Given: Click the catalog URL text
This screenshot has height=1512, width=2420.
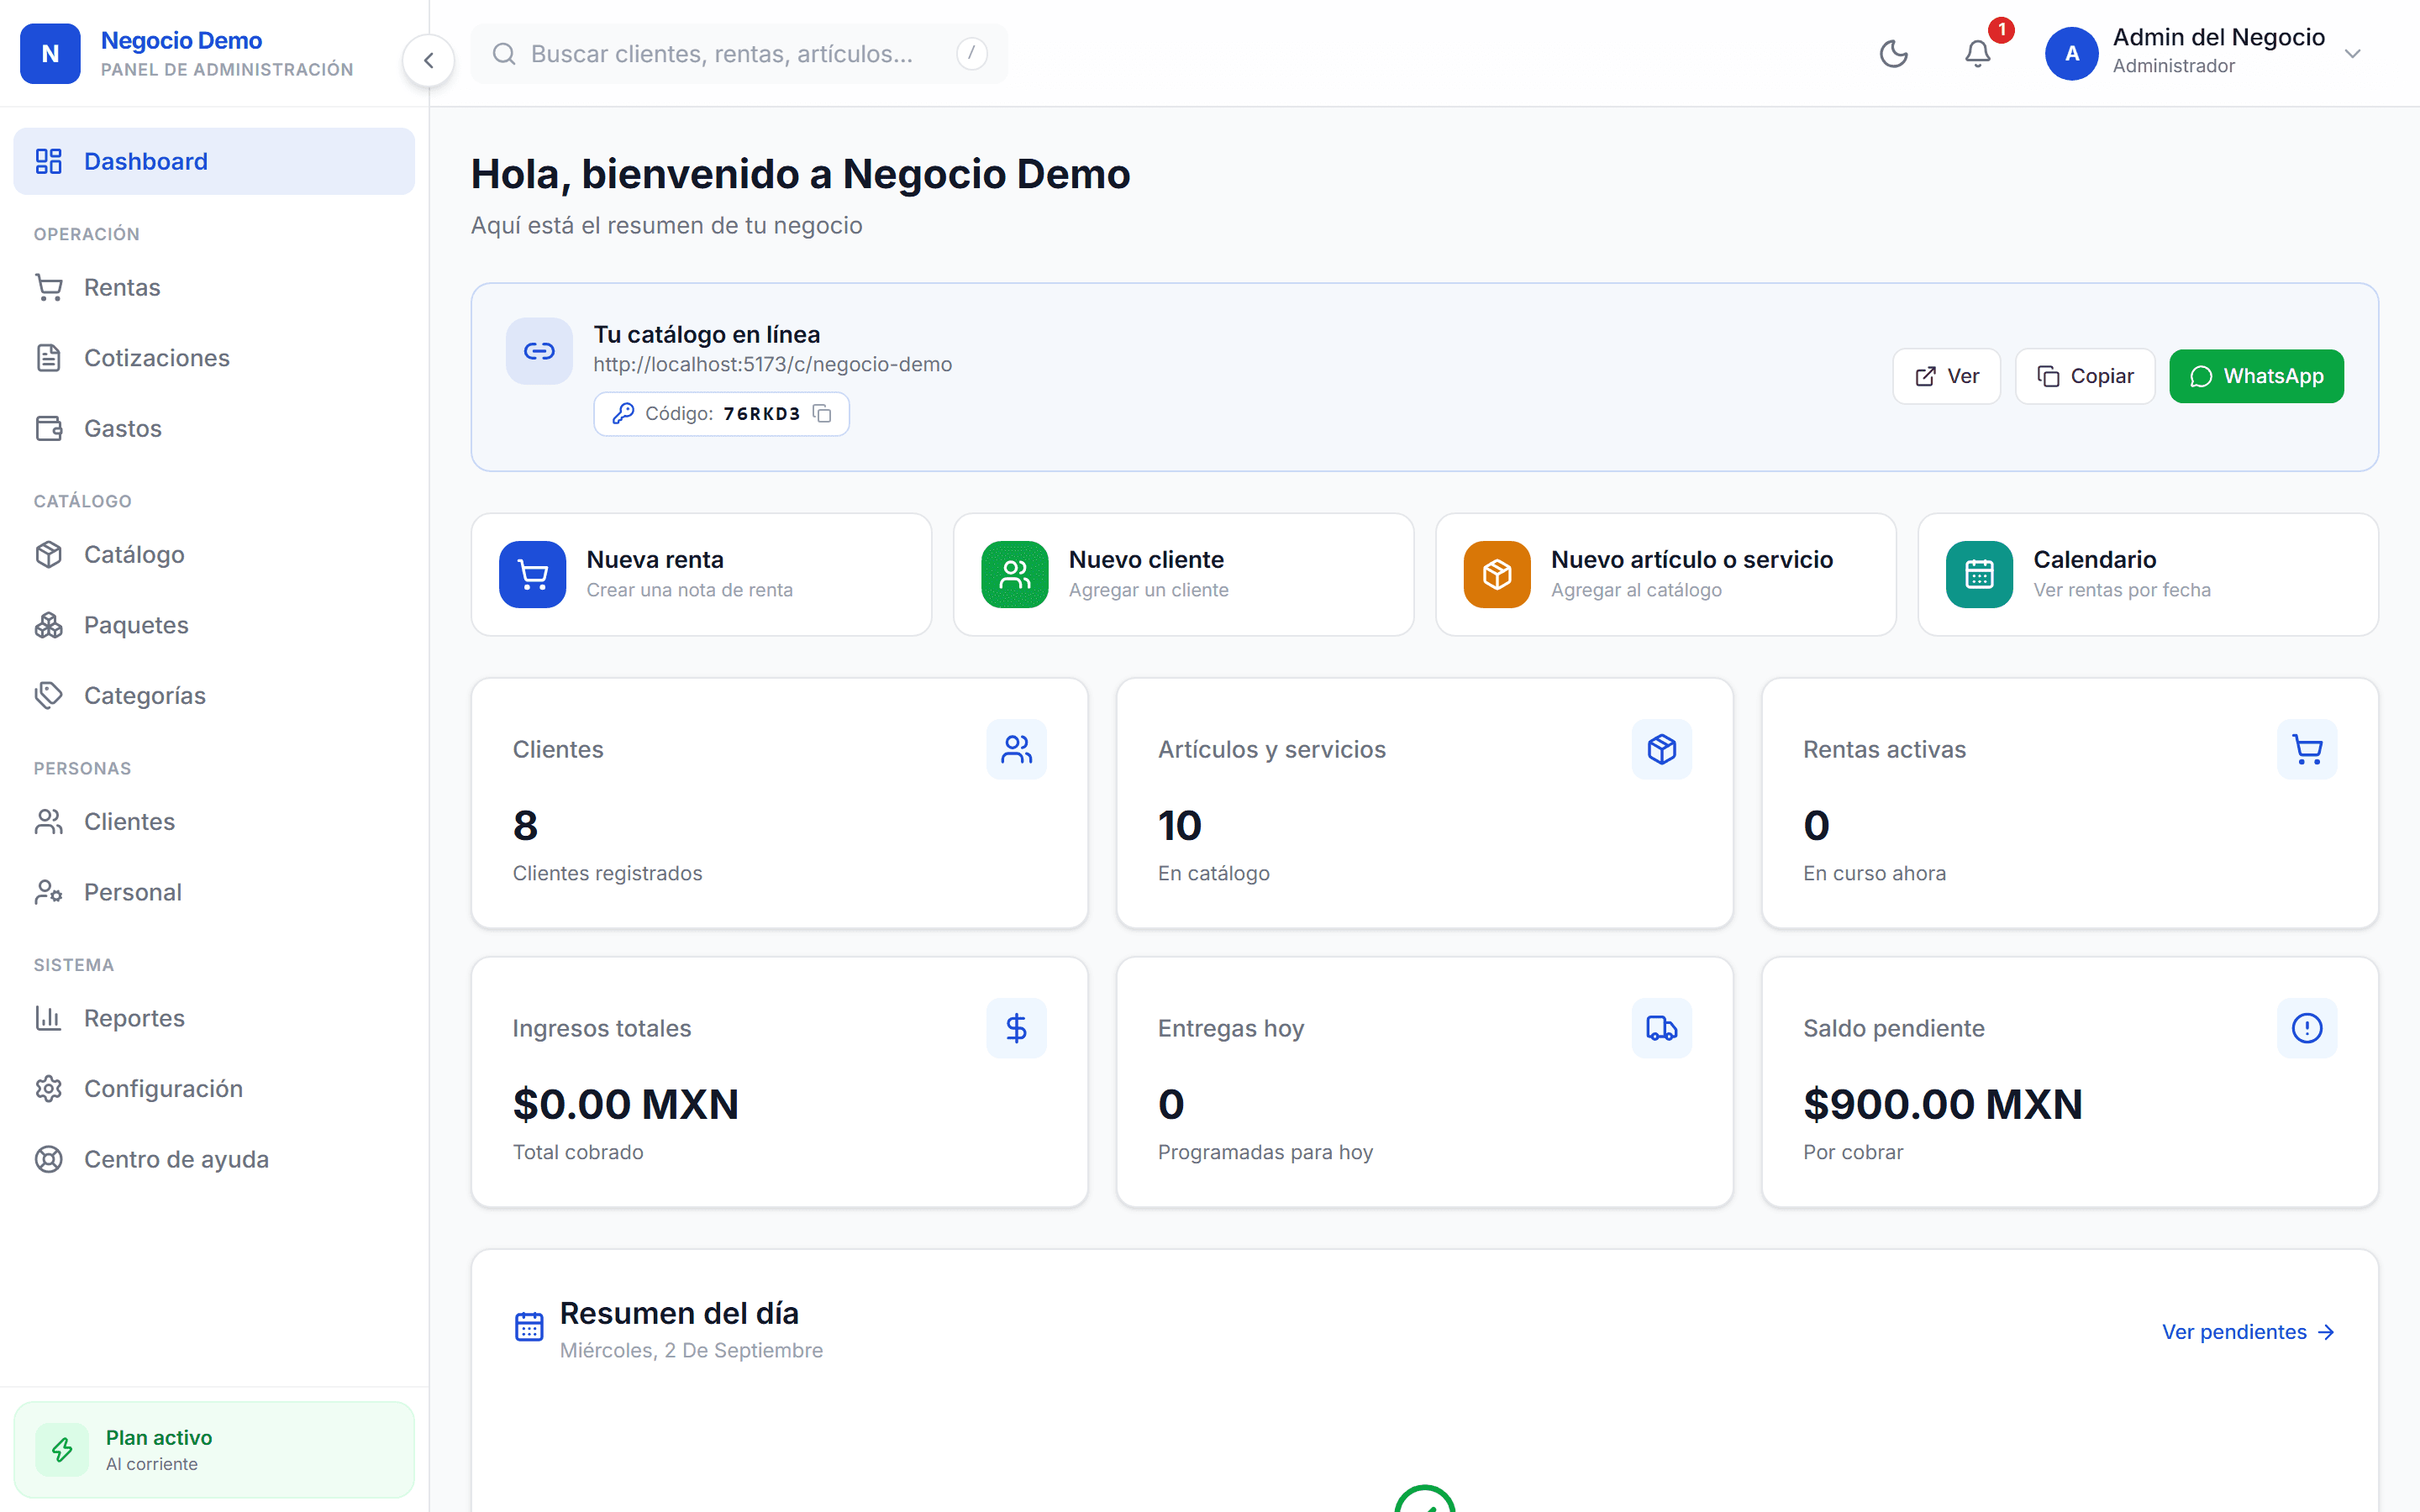Looking at the screenshot, I should [x=772, y=364].
